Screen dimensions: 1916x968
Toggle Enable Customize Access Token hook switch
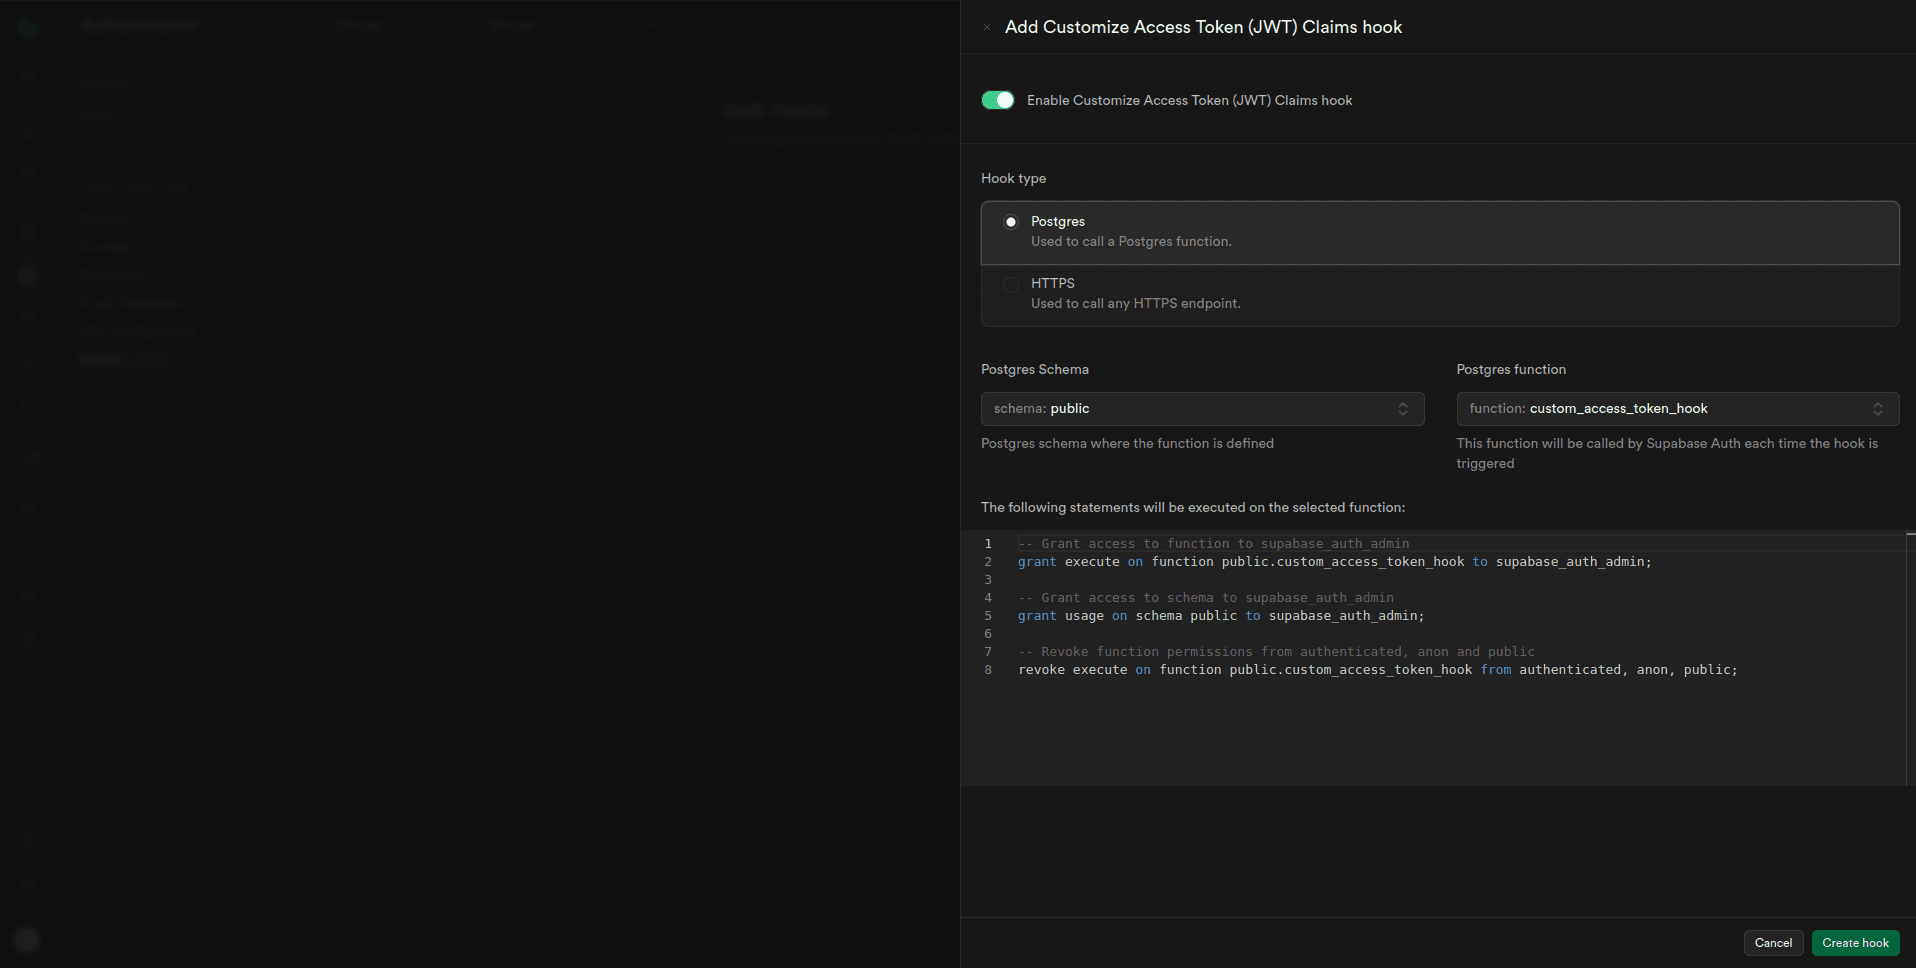pyautogui.click(x=997, y=100)
